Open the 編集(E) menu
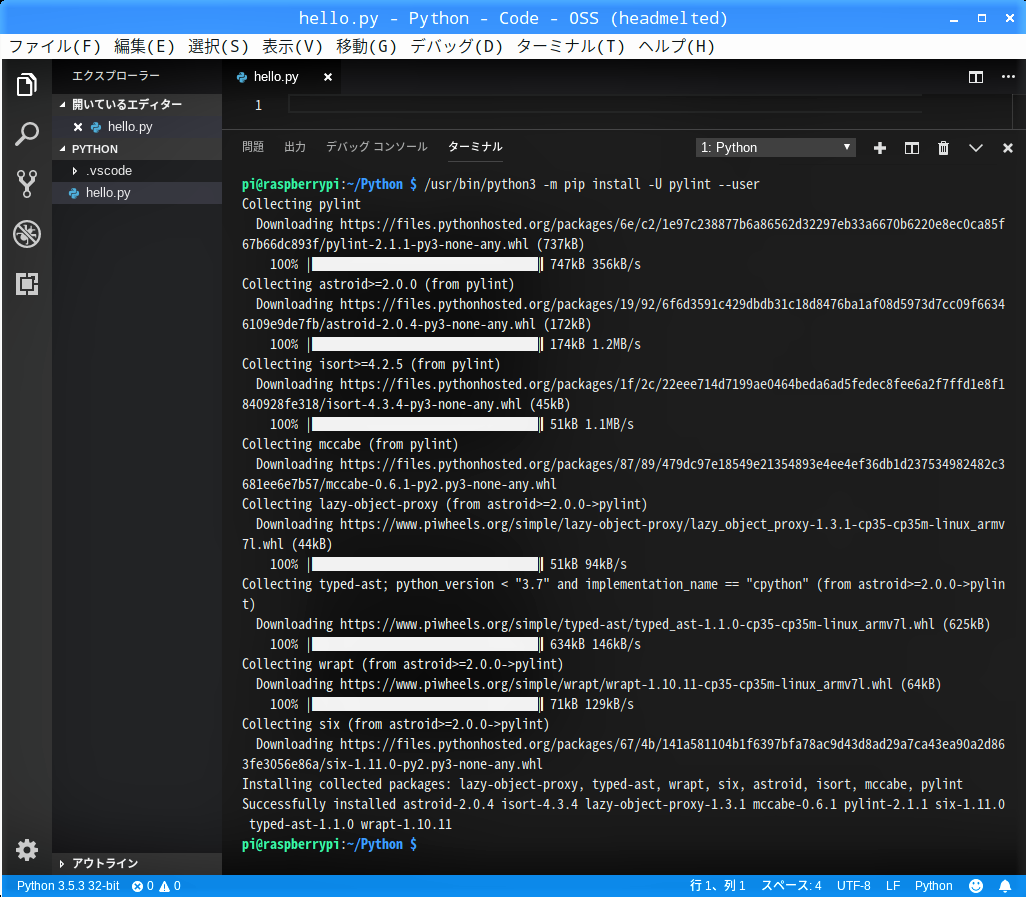 coord(145,46)
